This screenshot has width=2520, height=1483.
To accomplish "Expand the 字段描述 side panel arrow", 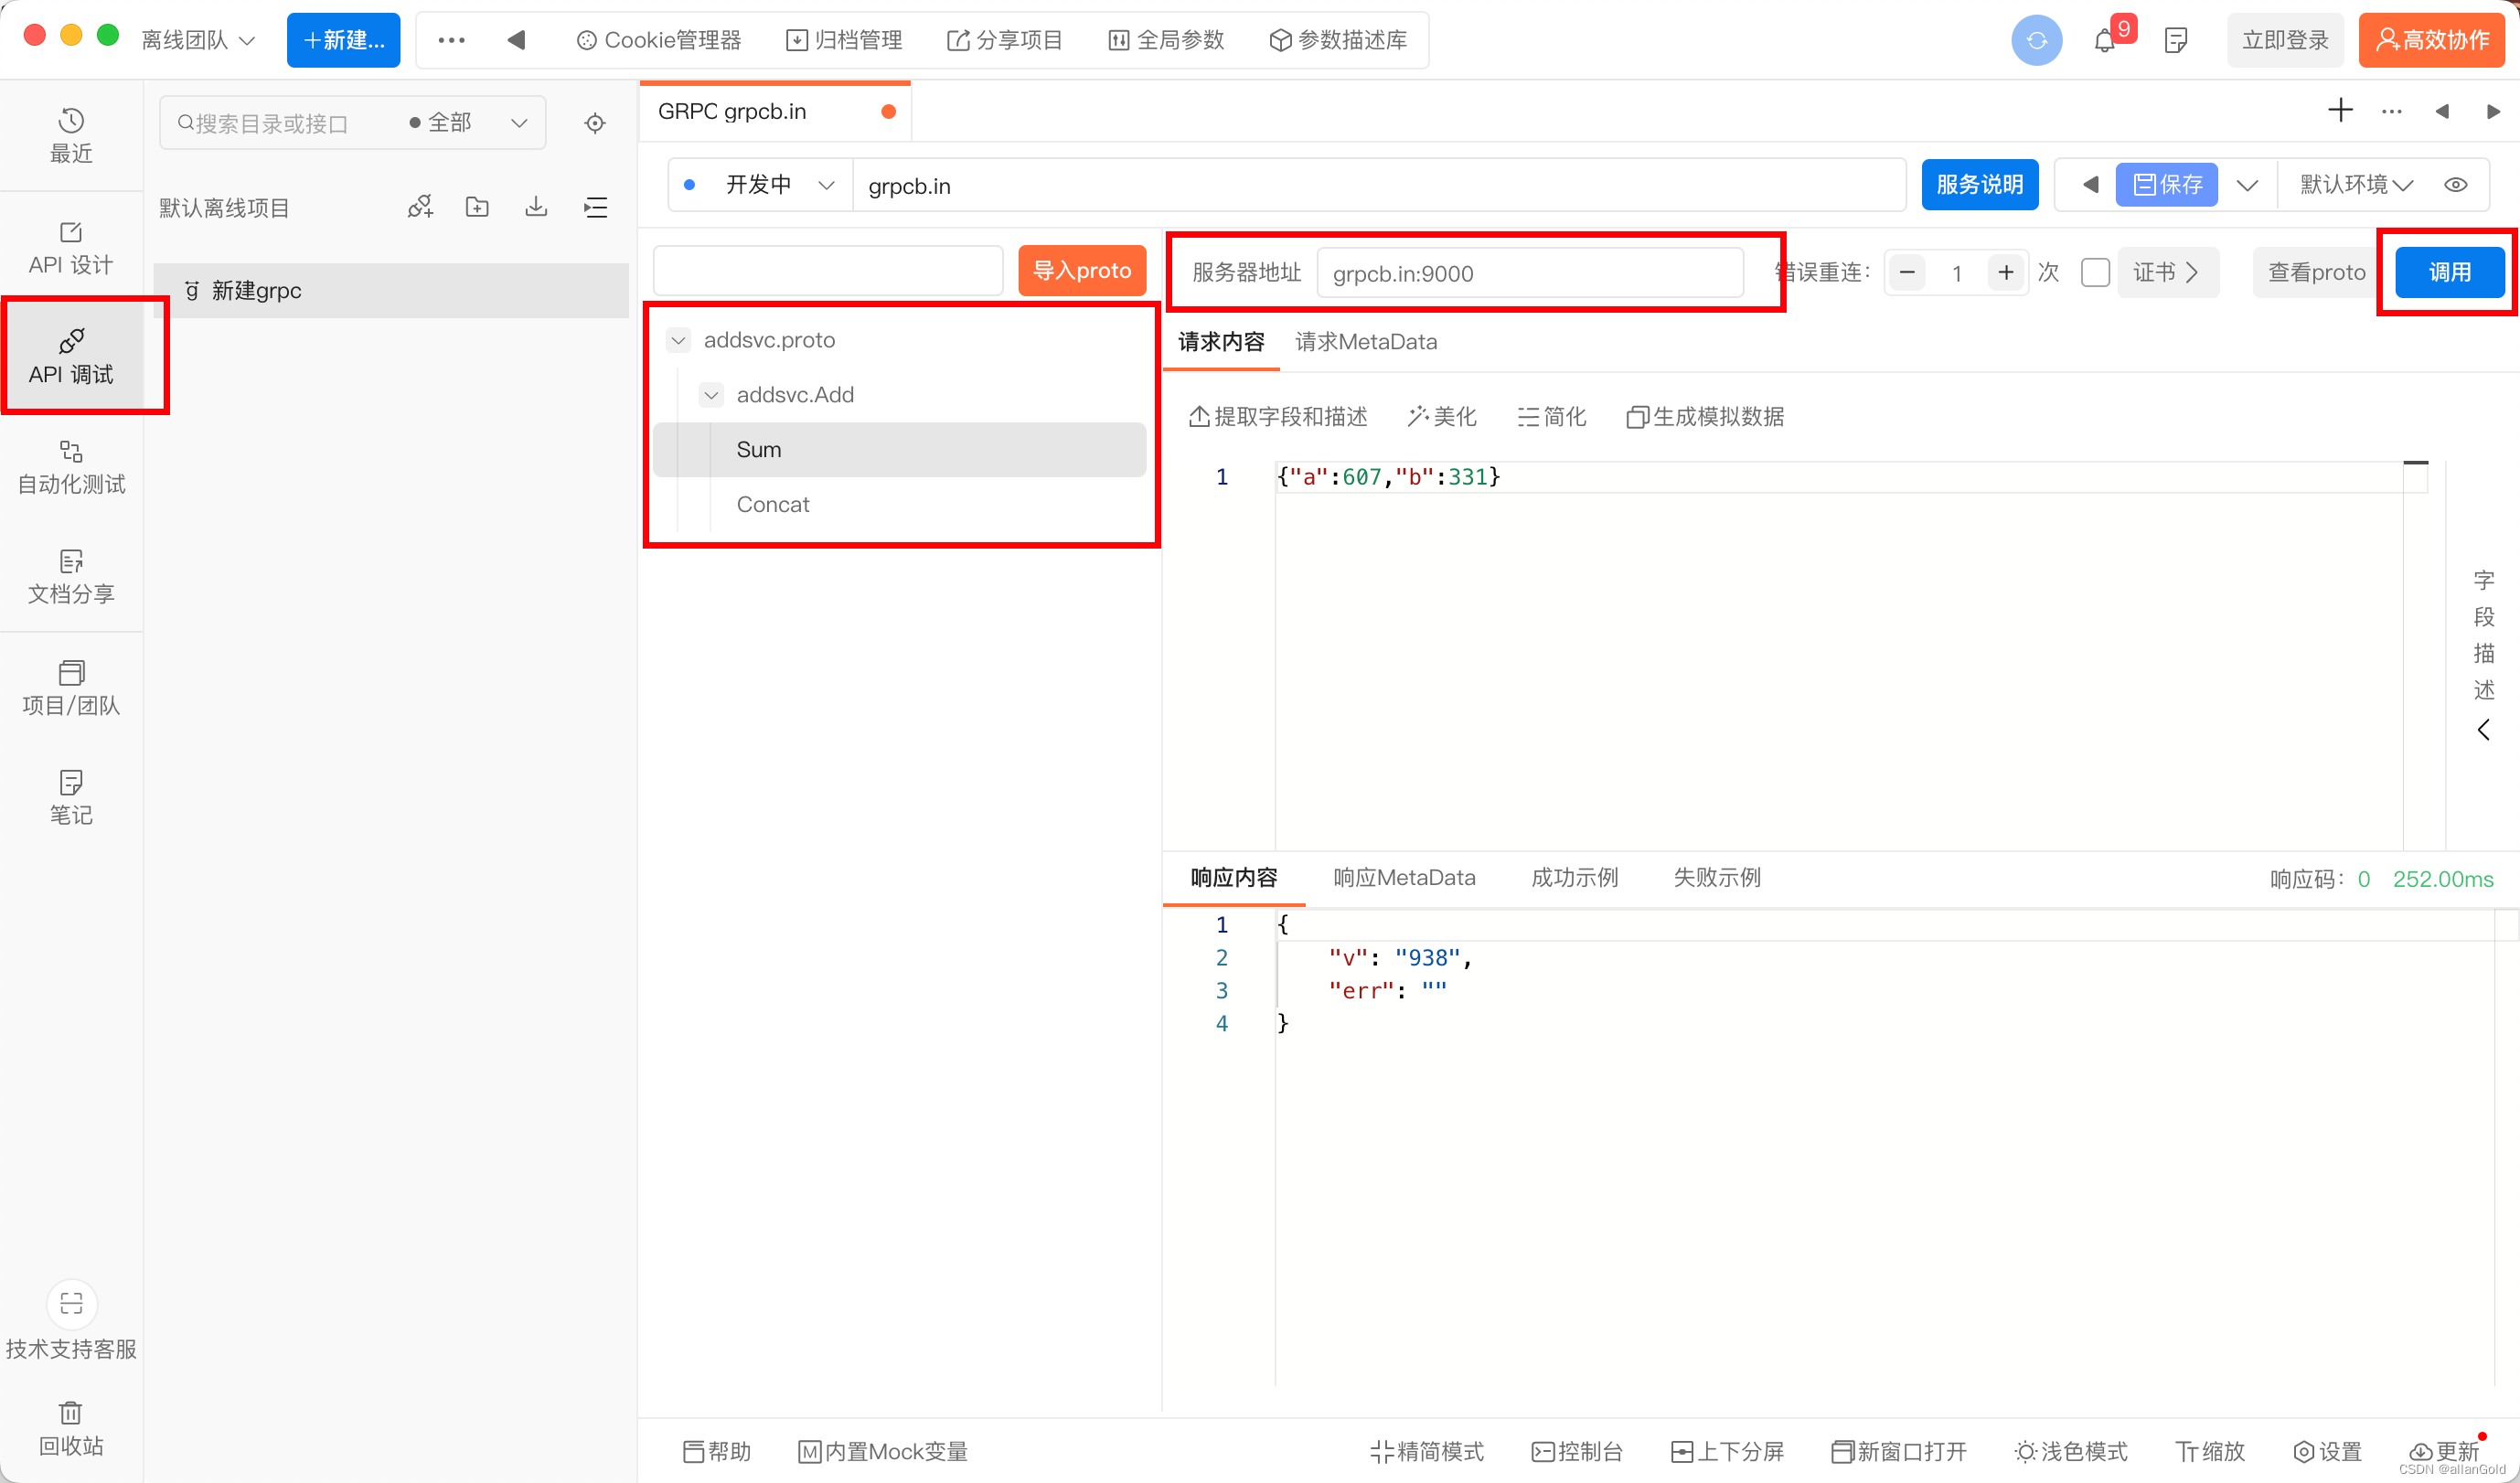I will (2484, 729).
